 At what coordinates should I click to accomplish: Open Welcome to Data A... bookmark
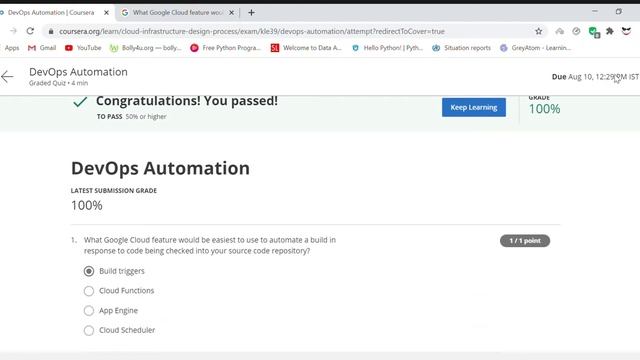(306, 48)
